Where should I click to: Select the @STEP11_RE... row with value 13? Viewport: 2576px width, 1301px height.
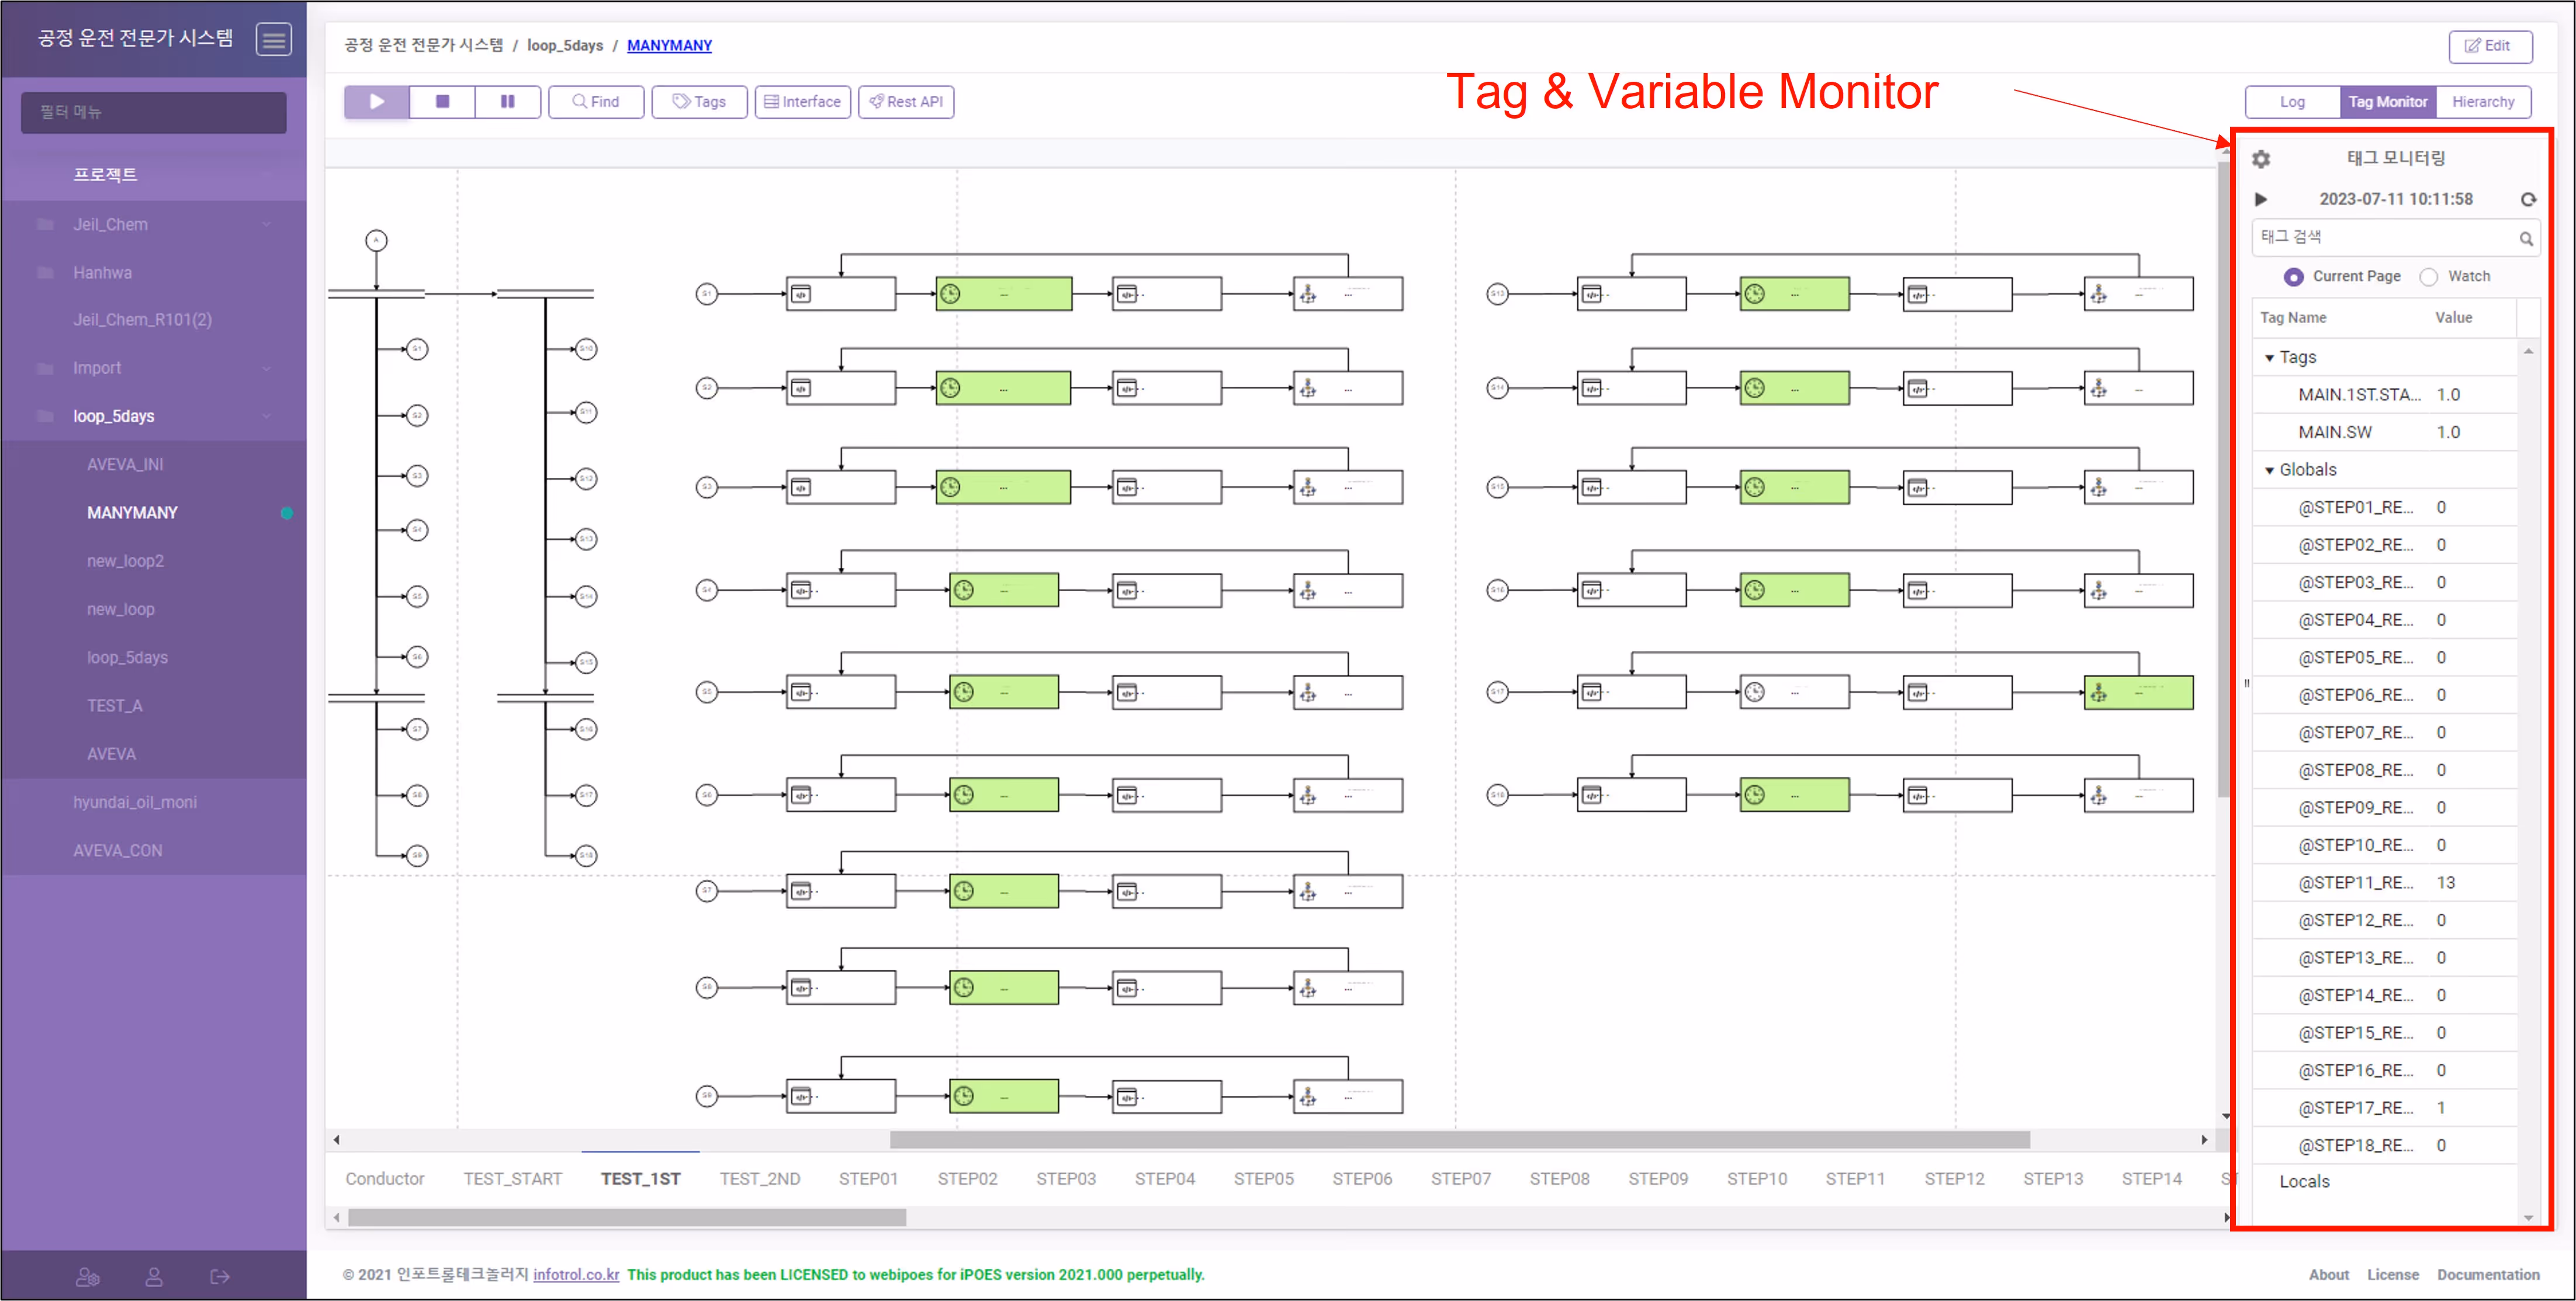pyautogui.click(x=2385, y=883)
